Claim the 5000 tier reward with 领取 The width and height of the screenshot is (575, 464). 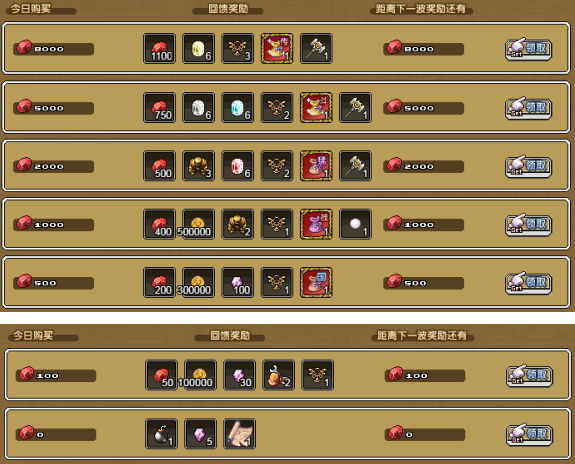(528, 108)
